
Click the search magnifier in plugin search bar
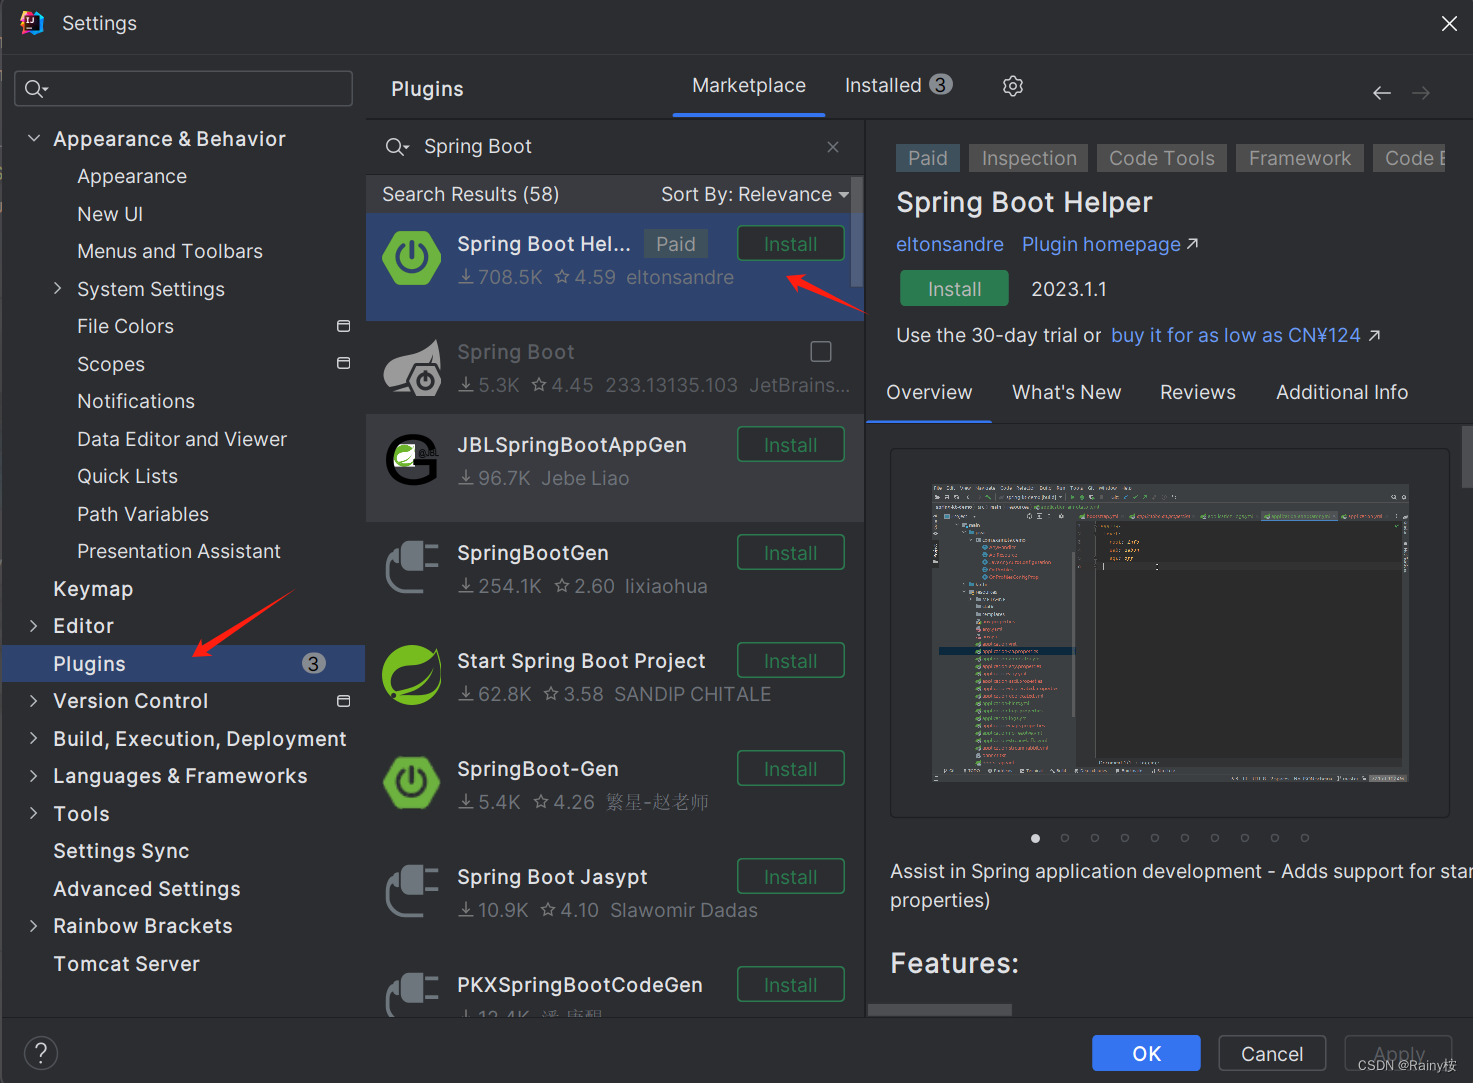tap(396, 146)
